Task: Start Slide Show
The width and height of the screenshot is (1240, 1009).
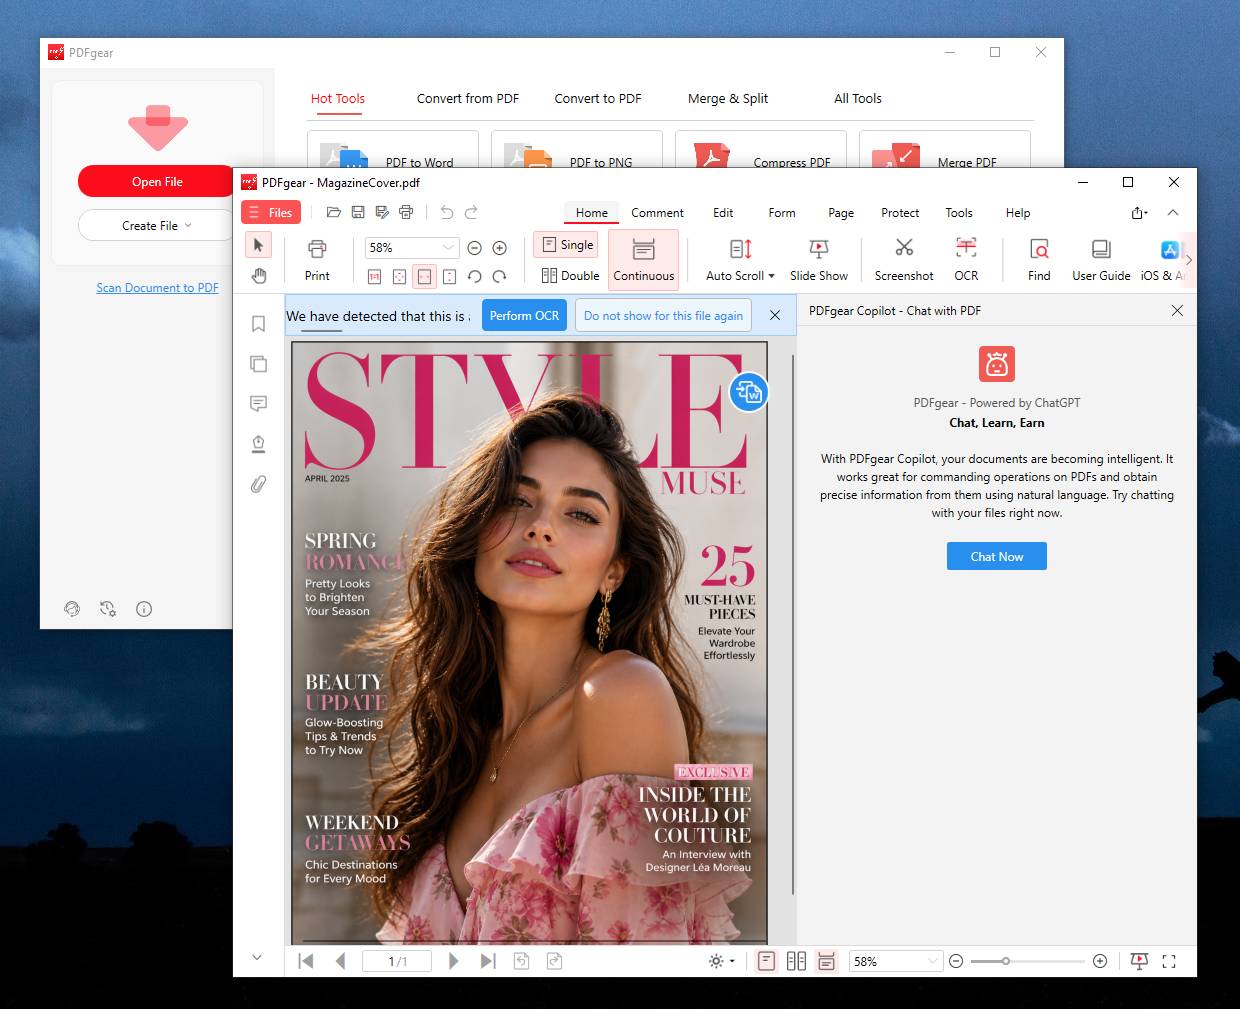Action: pos(818,260)
